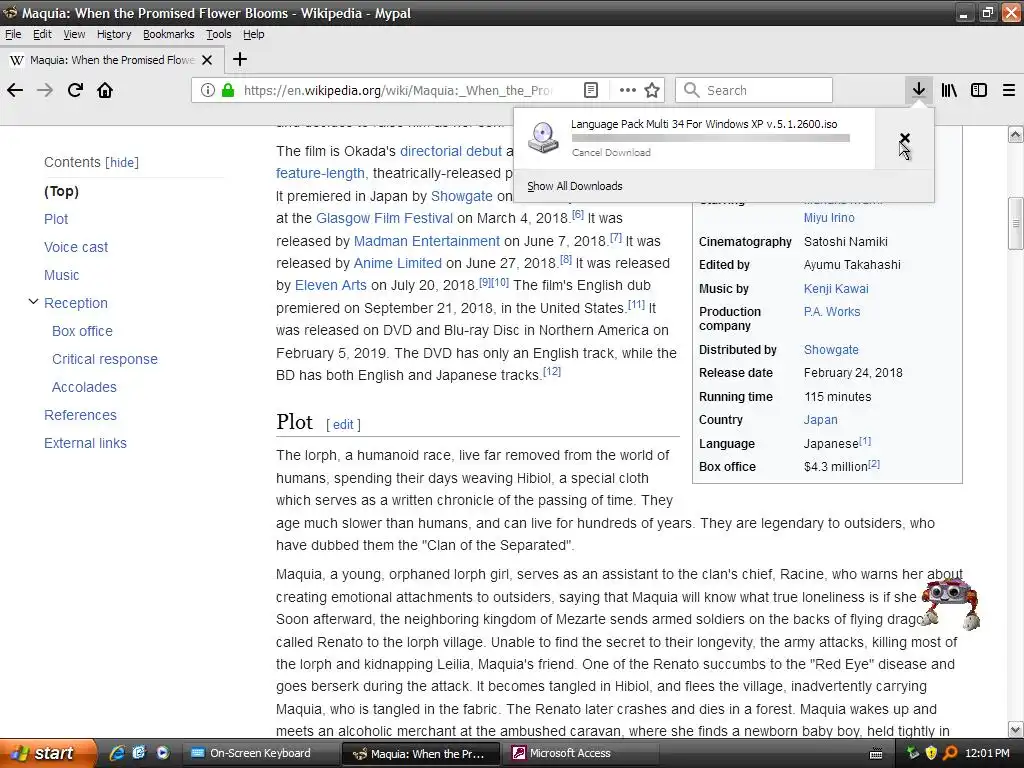Jump to (Top) of article
The width and height of the screenshot is (1024, 768).
click(x=61, y=191)
